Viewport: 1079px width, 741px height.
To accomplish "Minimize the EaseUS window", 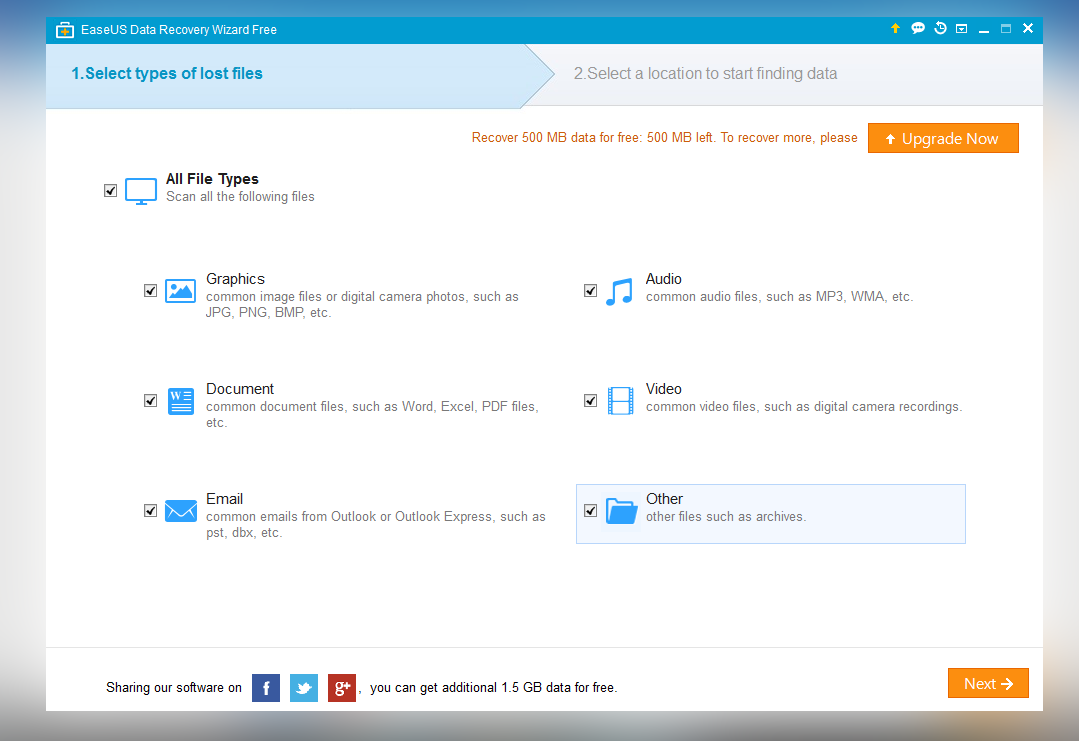I will 984,29.
